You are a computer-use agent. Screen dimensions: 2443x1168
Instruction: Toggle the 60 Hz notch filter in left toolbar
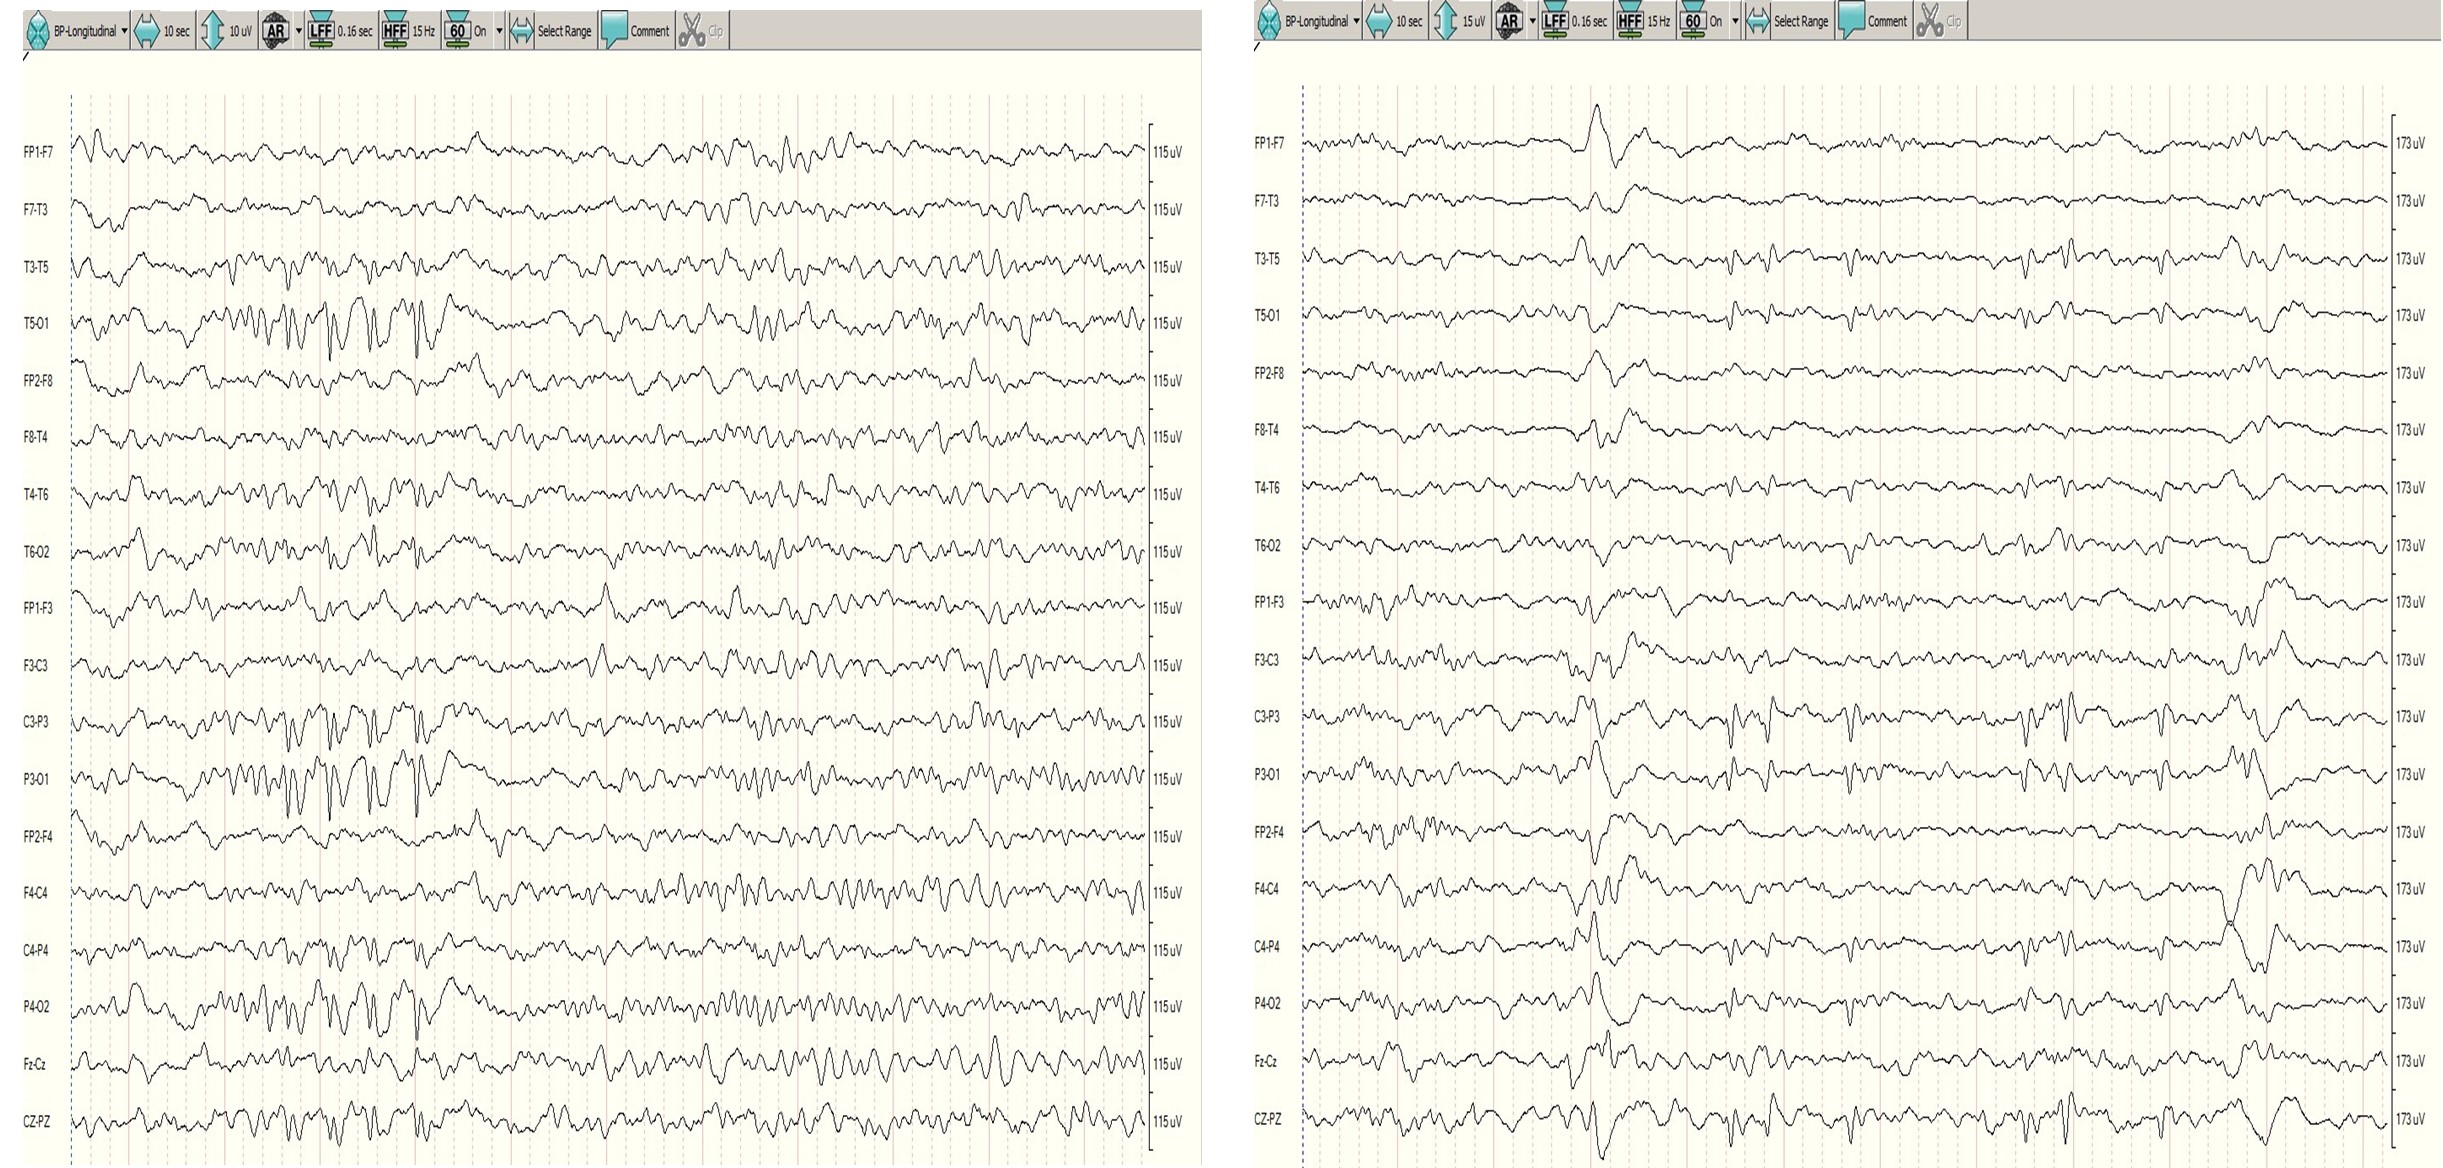pyautogui.click(x=457, y=31)
